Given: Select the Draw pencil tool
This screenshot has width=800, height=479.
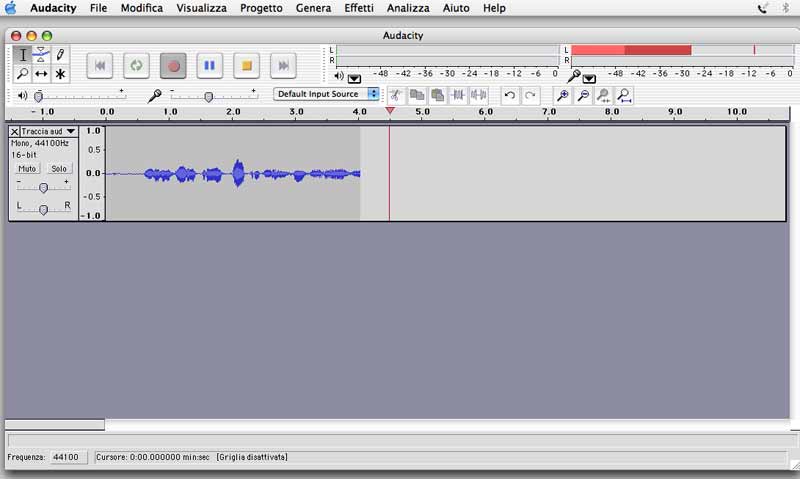Looking at the screenshot, I should click(x=60, y=55).
